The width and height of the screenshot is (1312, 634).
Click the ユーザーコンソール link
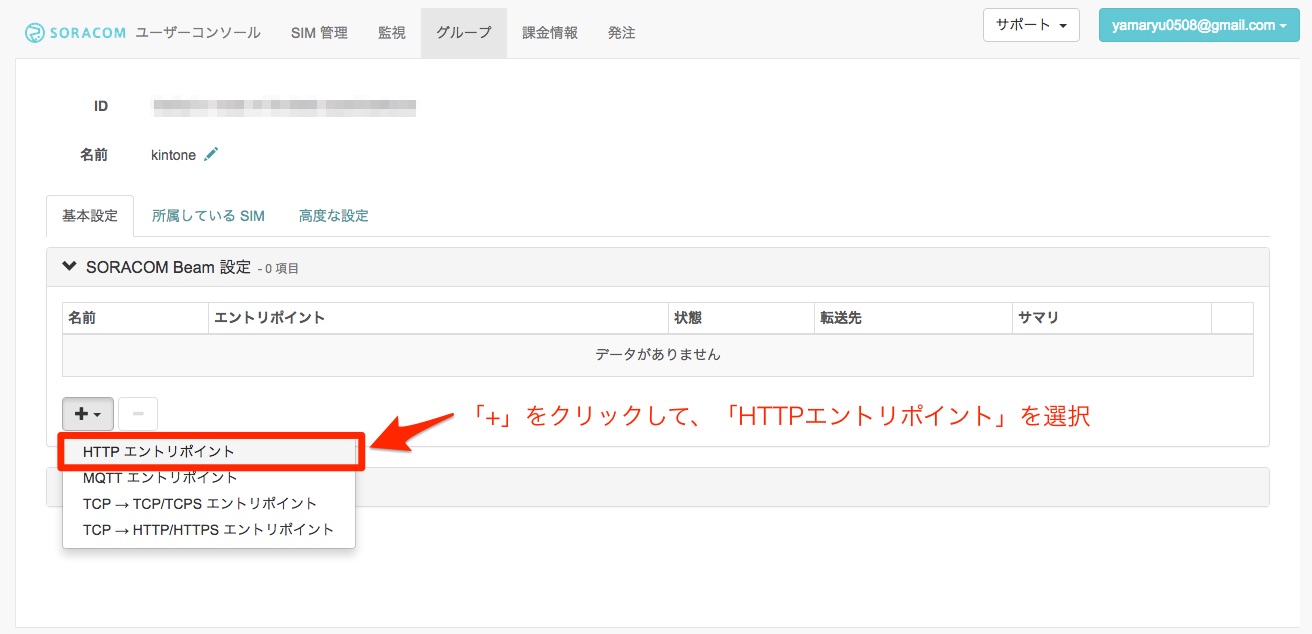[x=198, y=33]
